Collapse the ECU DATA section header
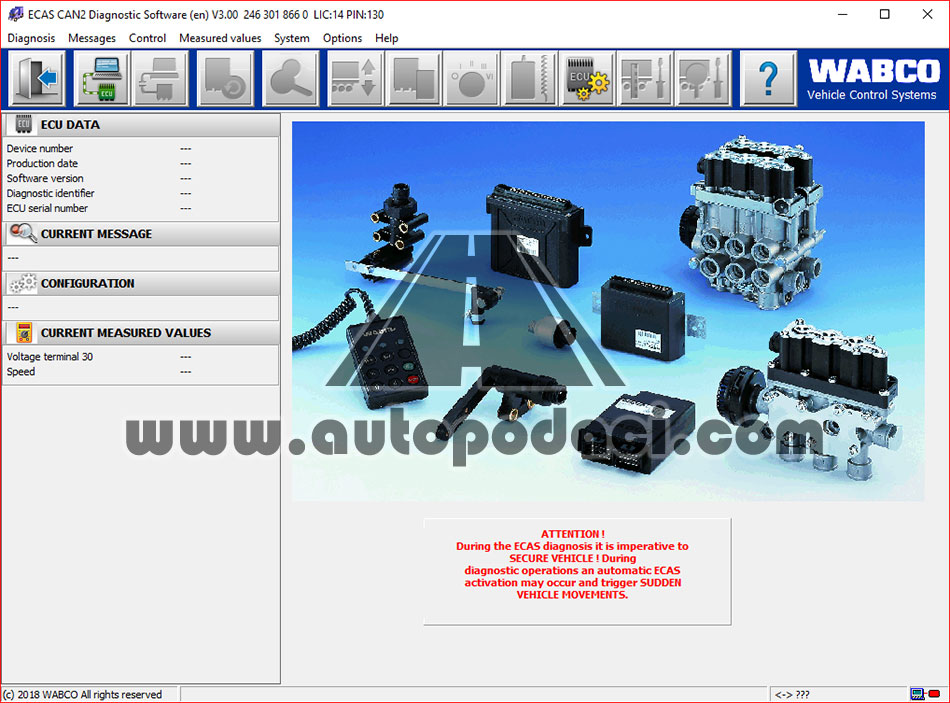The width and height of the screenshot is (950, 703). (141, 125)
